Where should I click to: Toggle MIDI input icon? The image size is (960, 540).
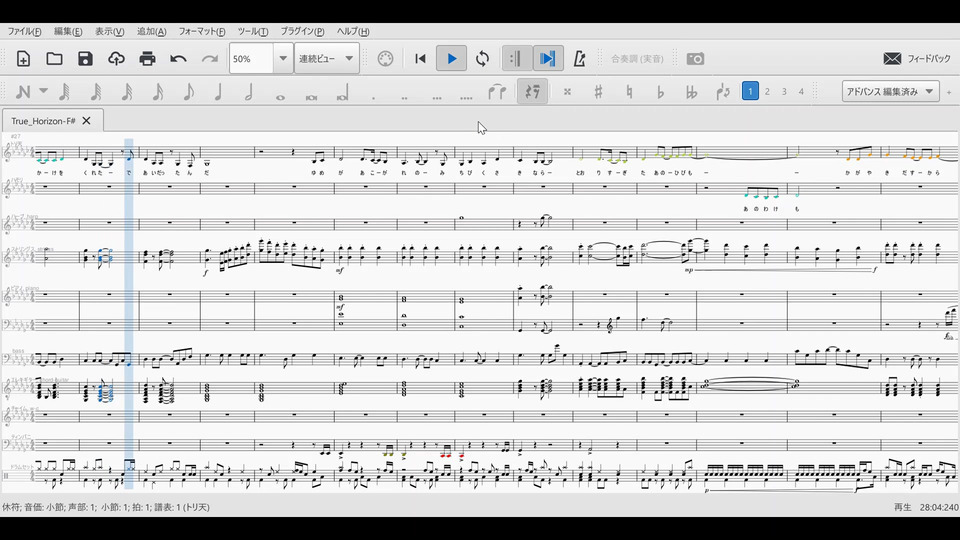point(385,59)
